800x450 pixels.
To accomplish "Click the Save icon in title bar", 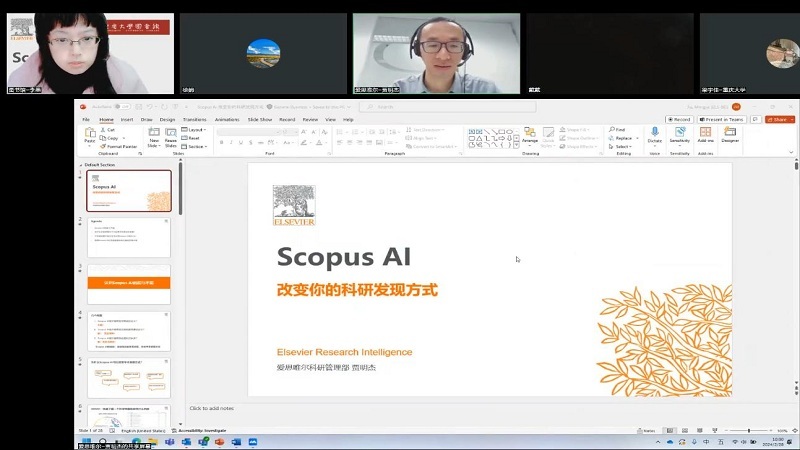I will click(139, 107).
